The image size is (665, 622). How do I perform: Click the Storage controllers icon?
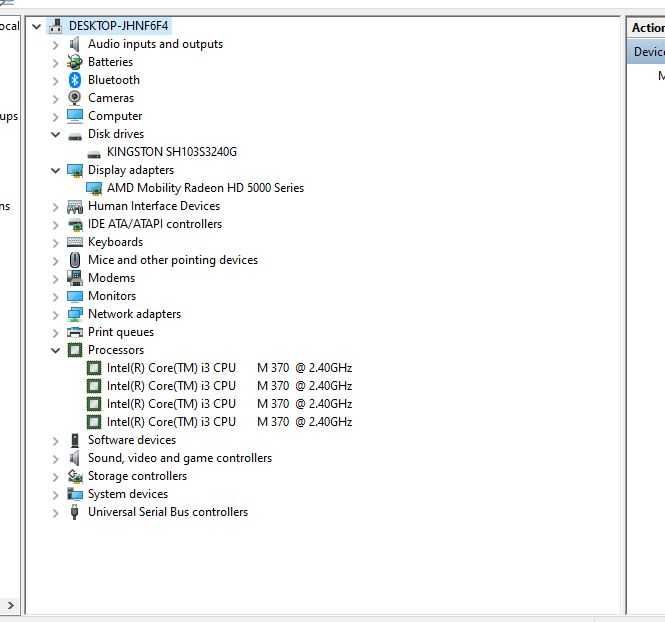pos(75,476)
